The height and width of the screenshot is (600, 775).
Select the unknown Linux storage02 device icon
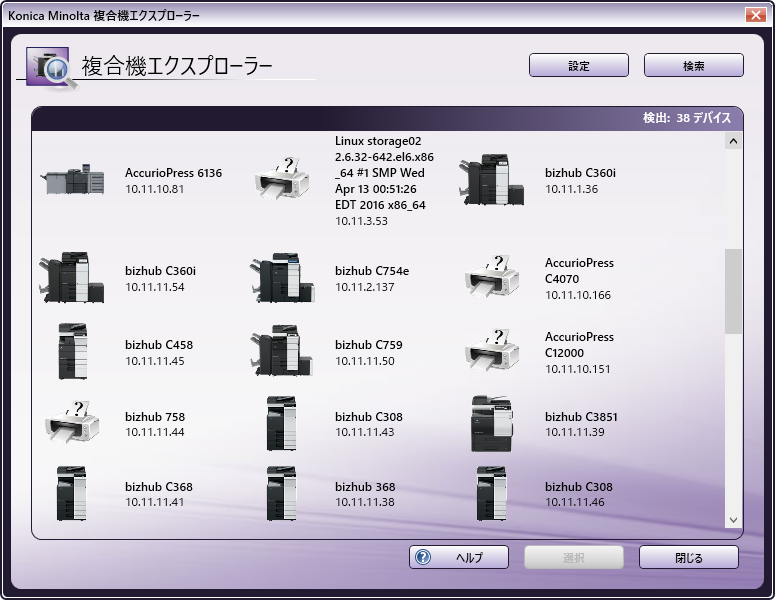282,178
